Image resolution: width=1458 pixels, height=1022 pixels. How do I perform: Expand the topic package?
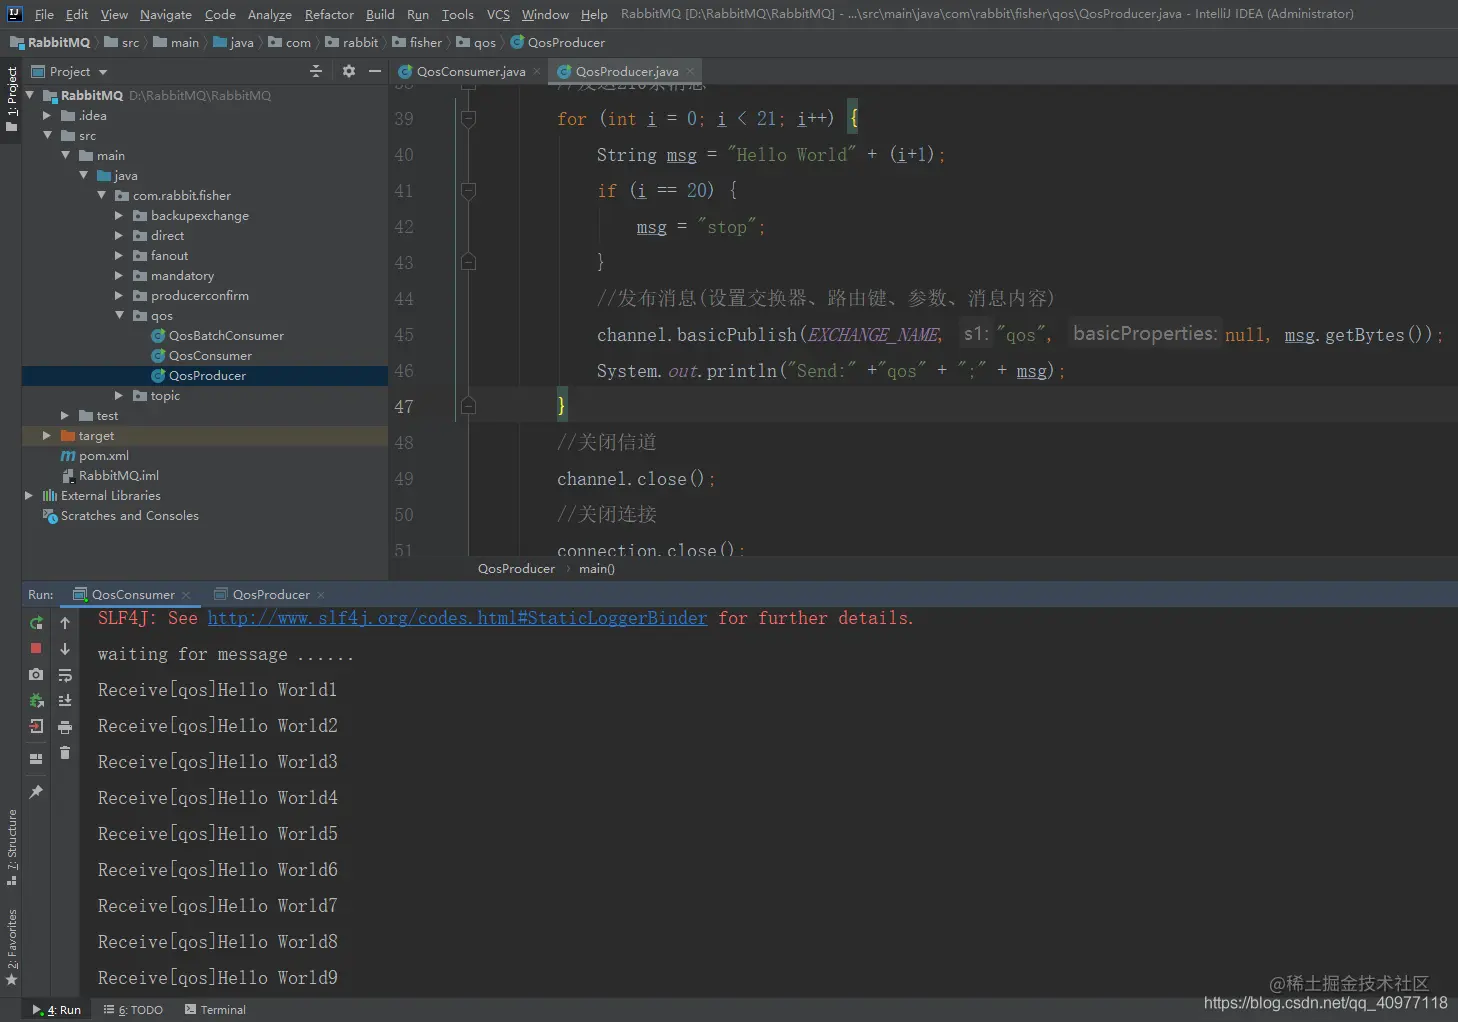tap(119, 395)
